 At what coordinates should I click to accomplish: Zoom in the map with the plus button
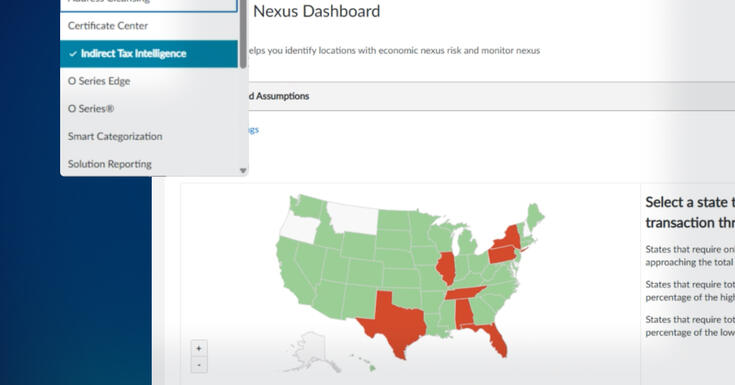coord(199,348)
